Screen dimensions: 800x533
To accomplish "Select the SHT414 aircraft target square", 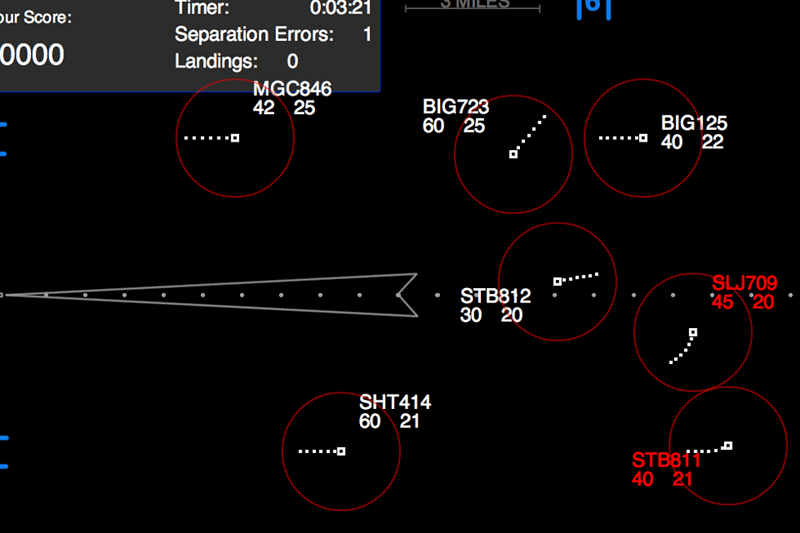I will 341,451.
